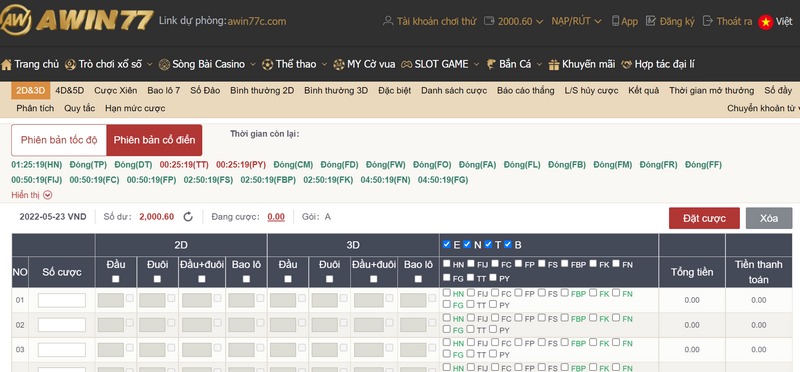
Task: Click the Số cược input in row 01
Action: click(x=62, y=300)
